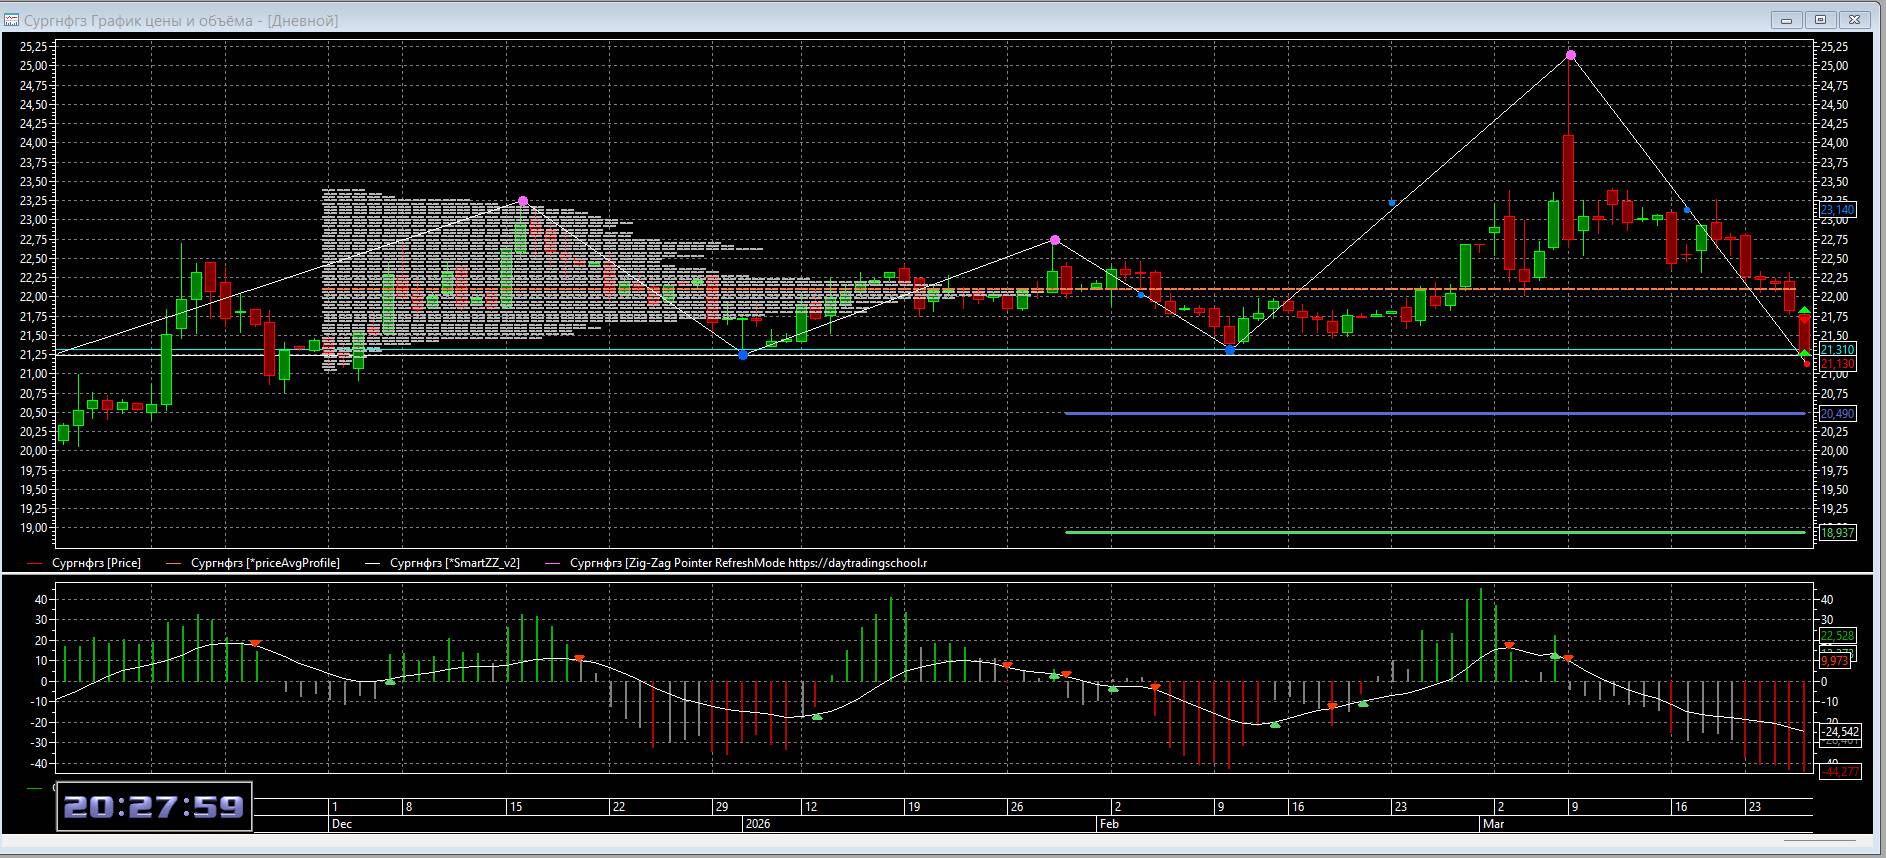Image resolution: width=1886 pixels, height=858 pixels.
Task: Click the 23,140 price label on right axis
Action: (1837, 209)
